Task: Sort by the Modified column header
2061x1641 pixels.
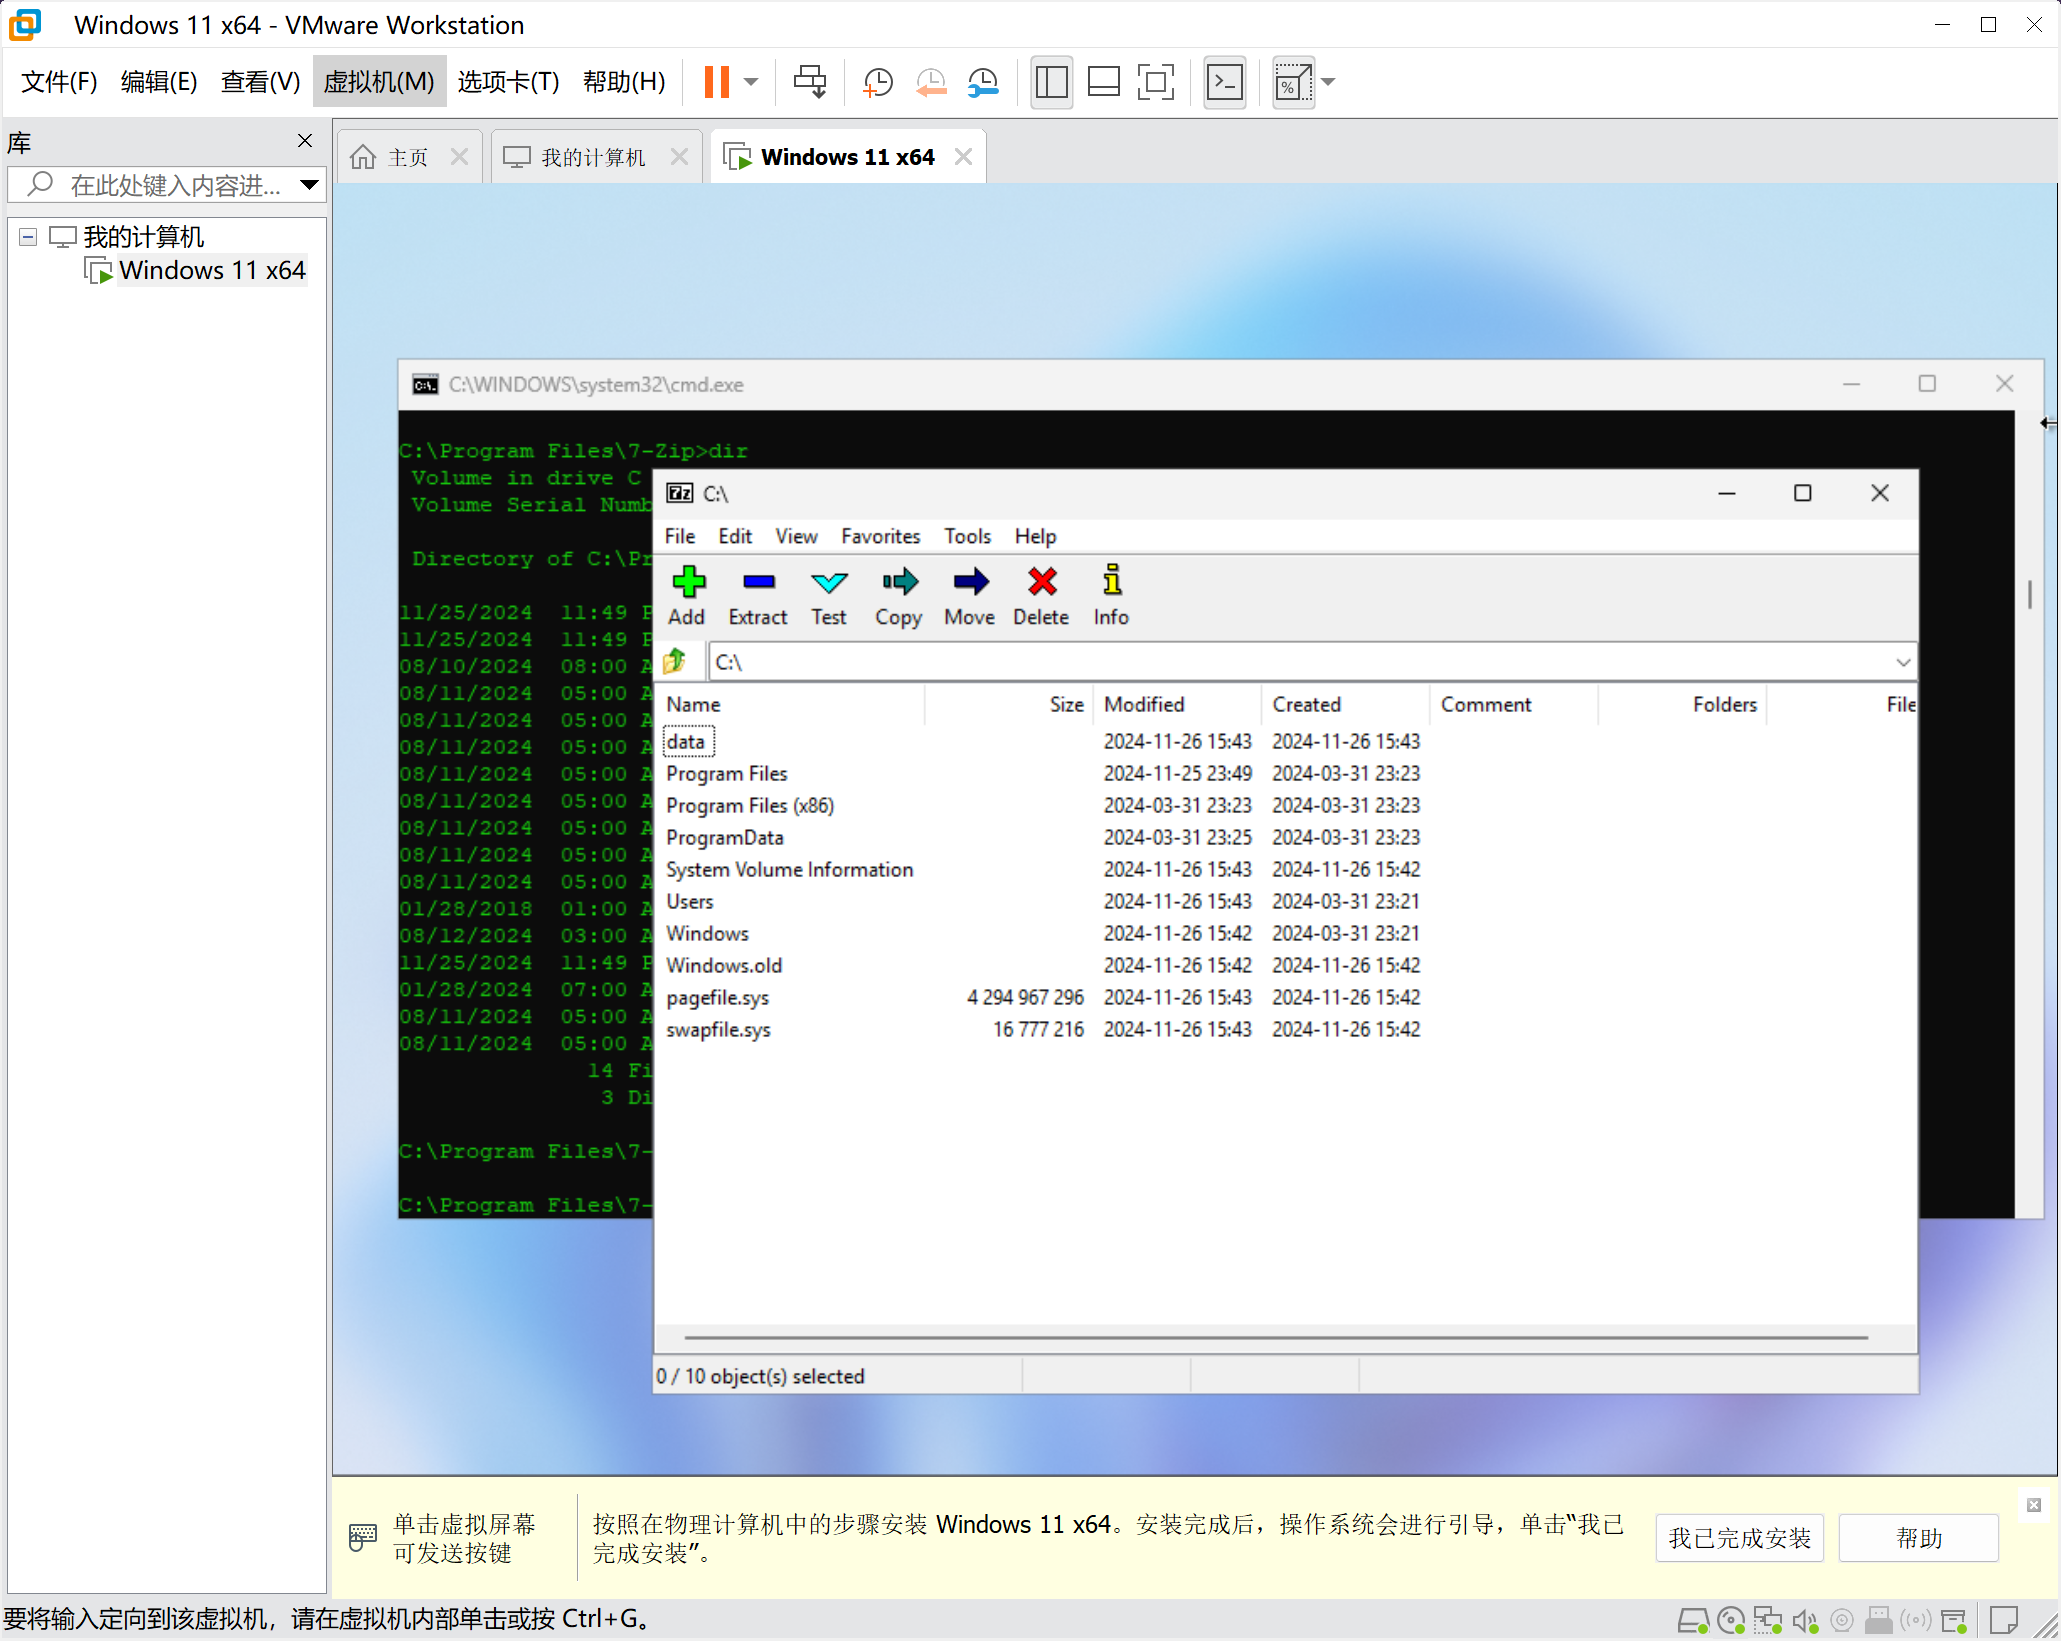Action: click(x=1177, y=704)
